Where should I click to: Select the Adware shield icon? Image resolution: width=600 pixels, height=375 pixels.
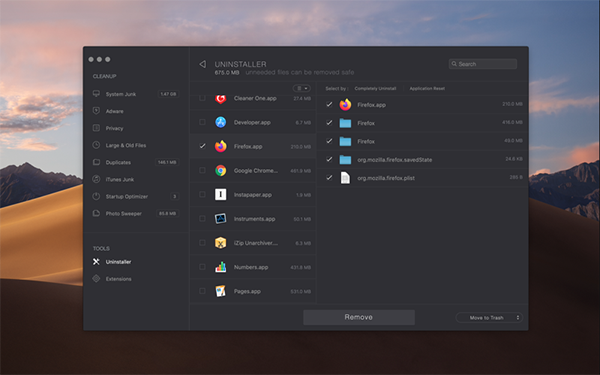coord(96,111)
